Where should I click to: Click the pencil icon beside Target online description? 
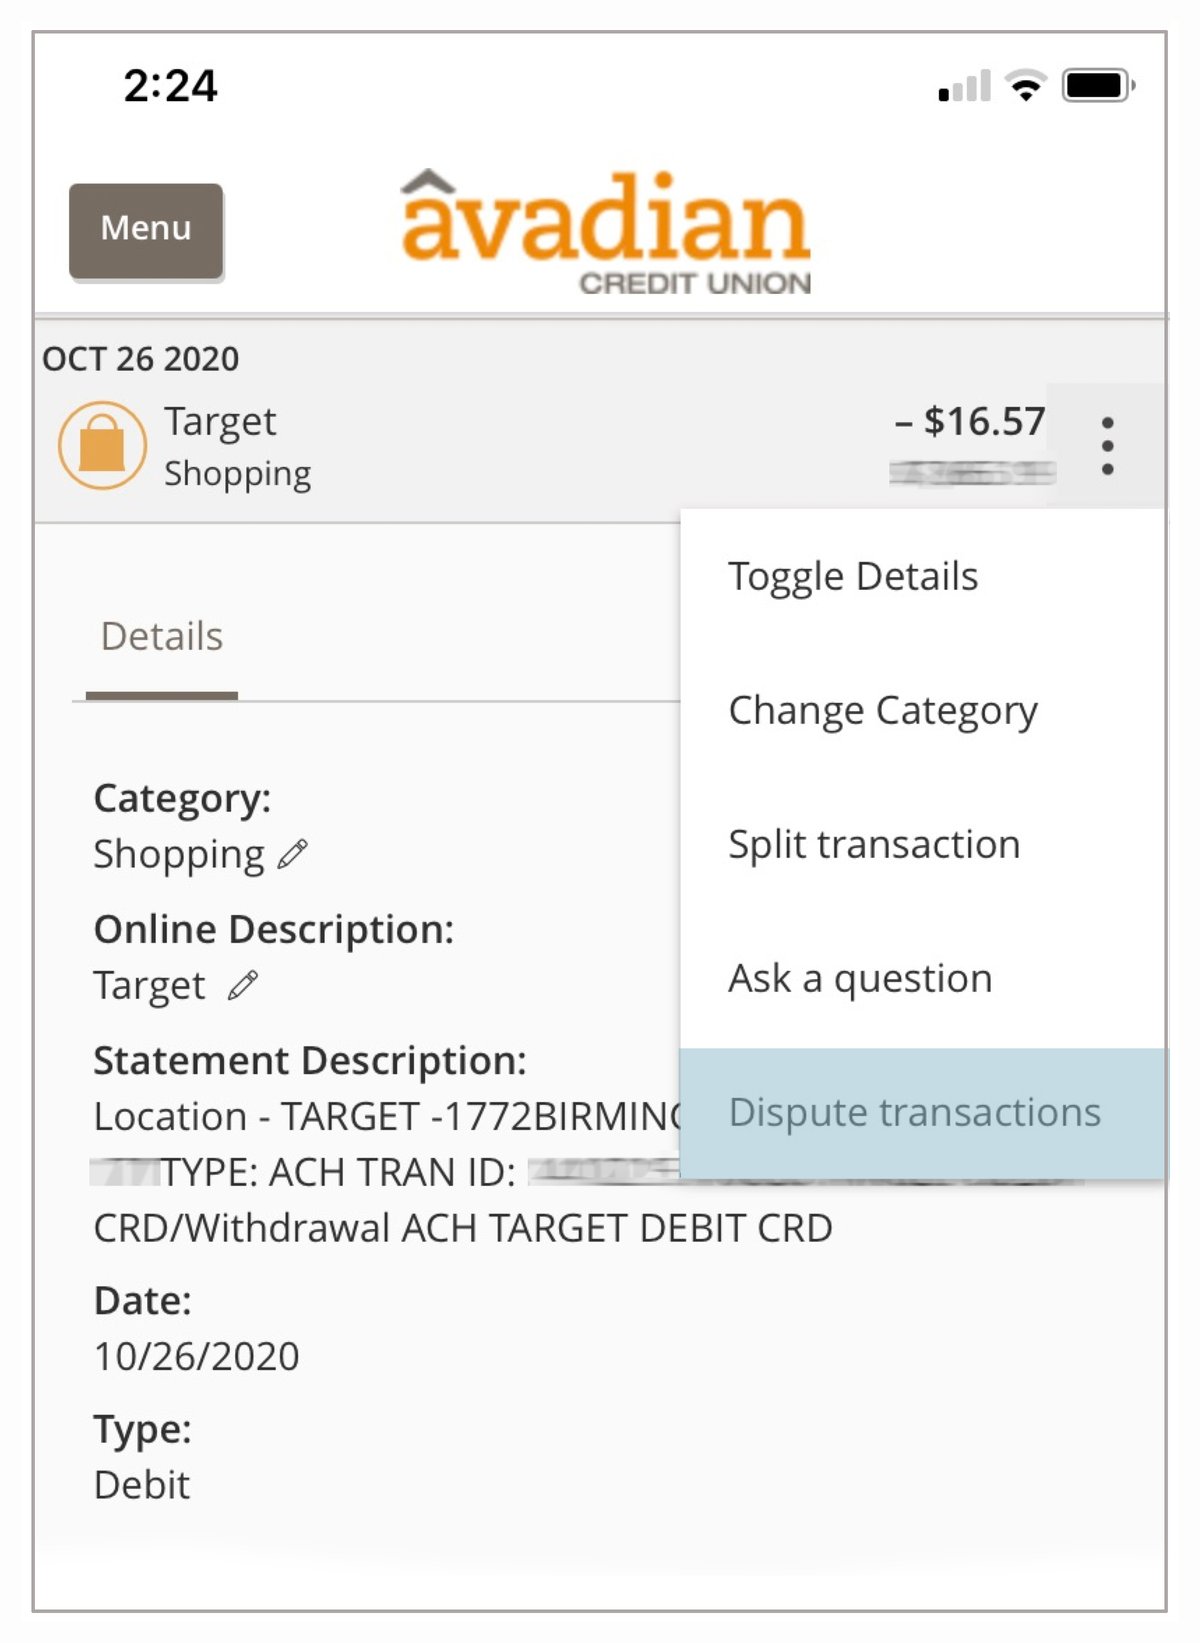(240, 985)
